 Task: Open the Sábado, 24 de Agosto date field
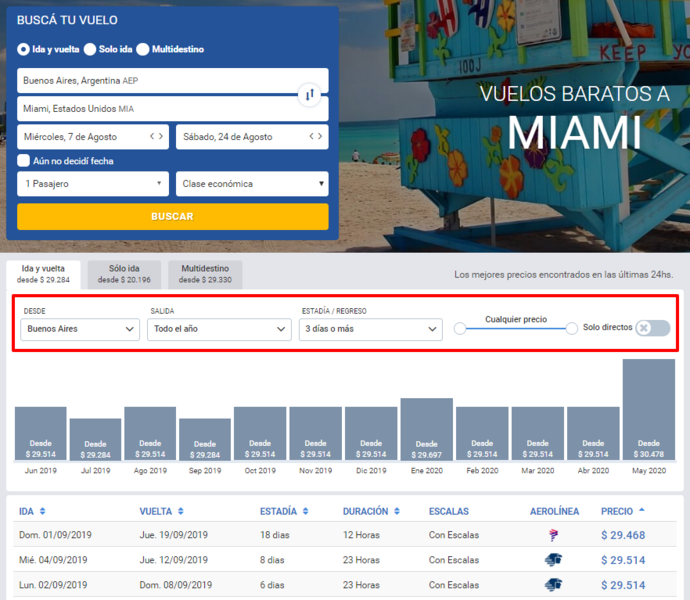(252, 137)
